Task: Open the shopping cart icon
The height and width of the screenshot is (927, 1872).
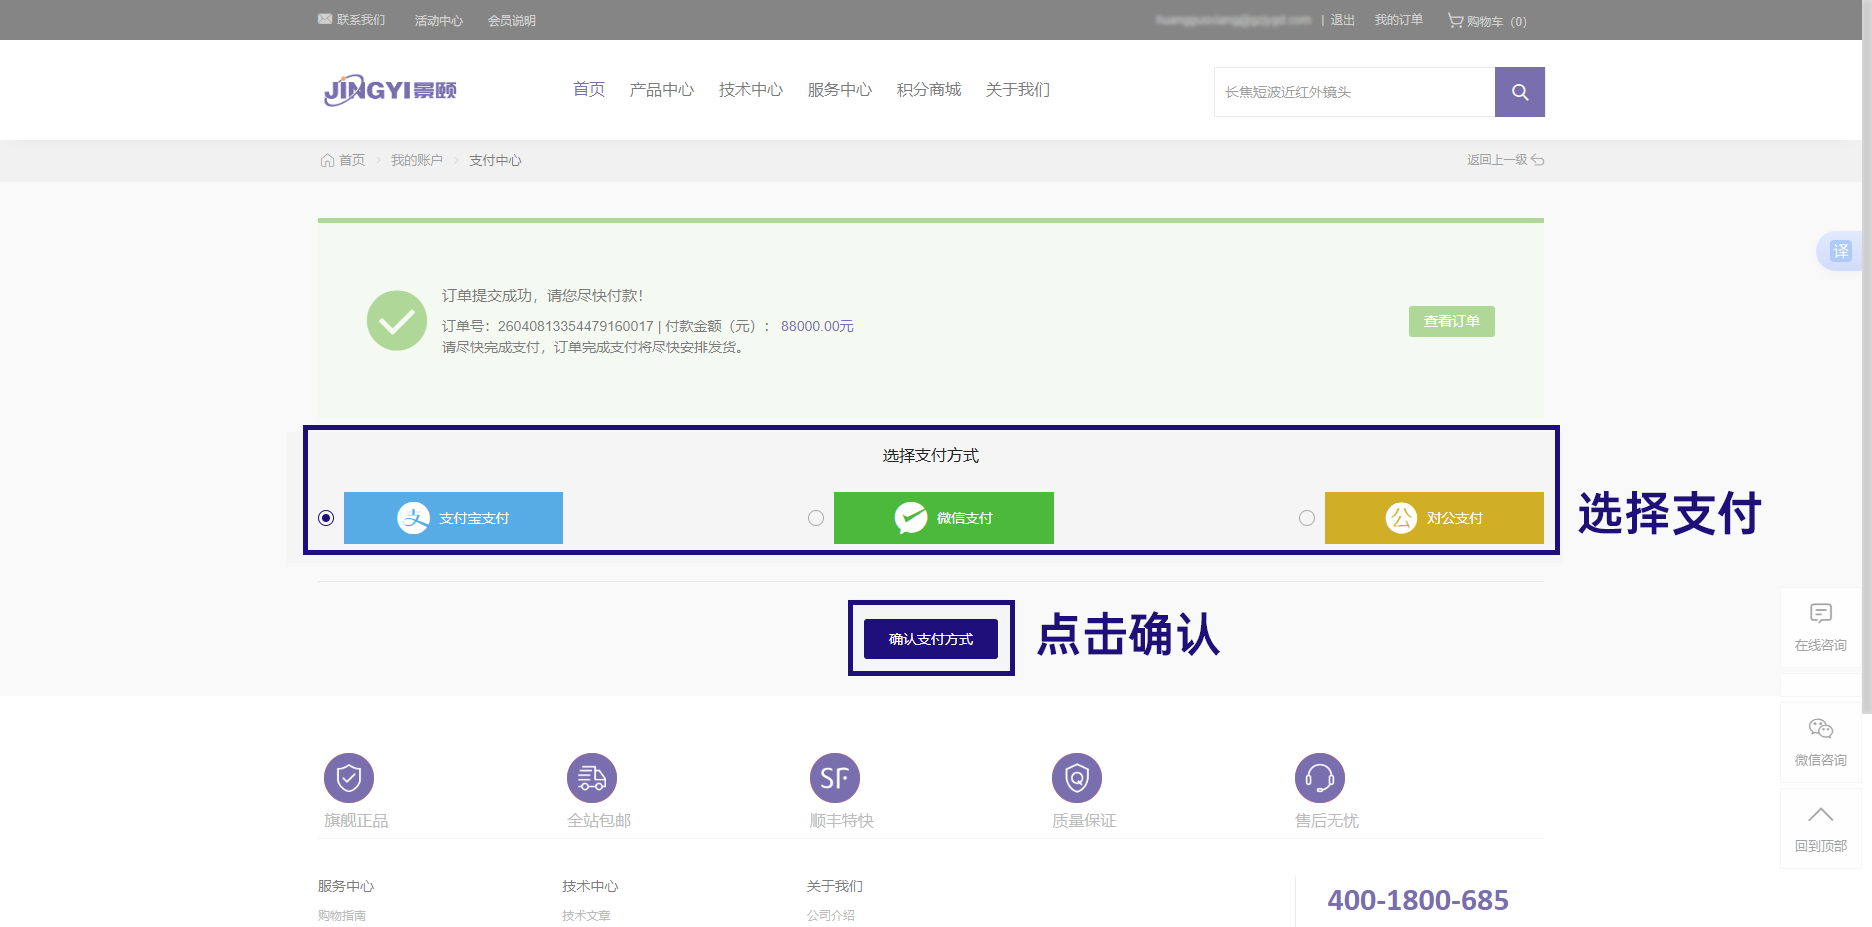Action: pos(1455,20)
